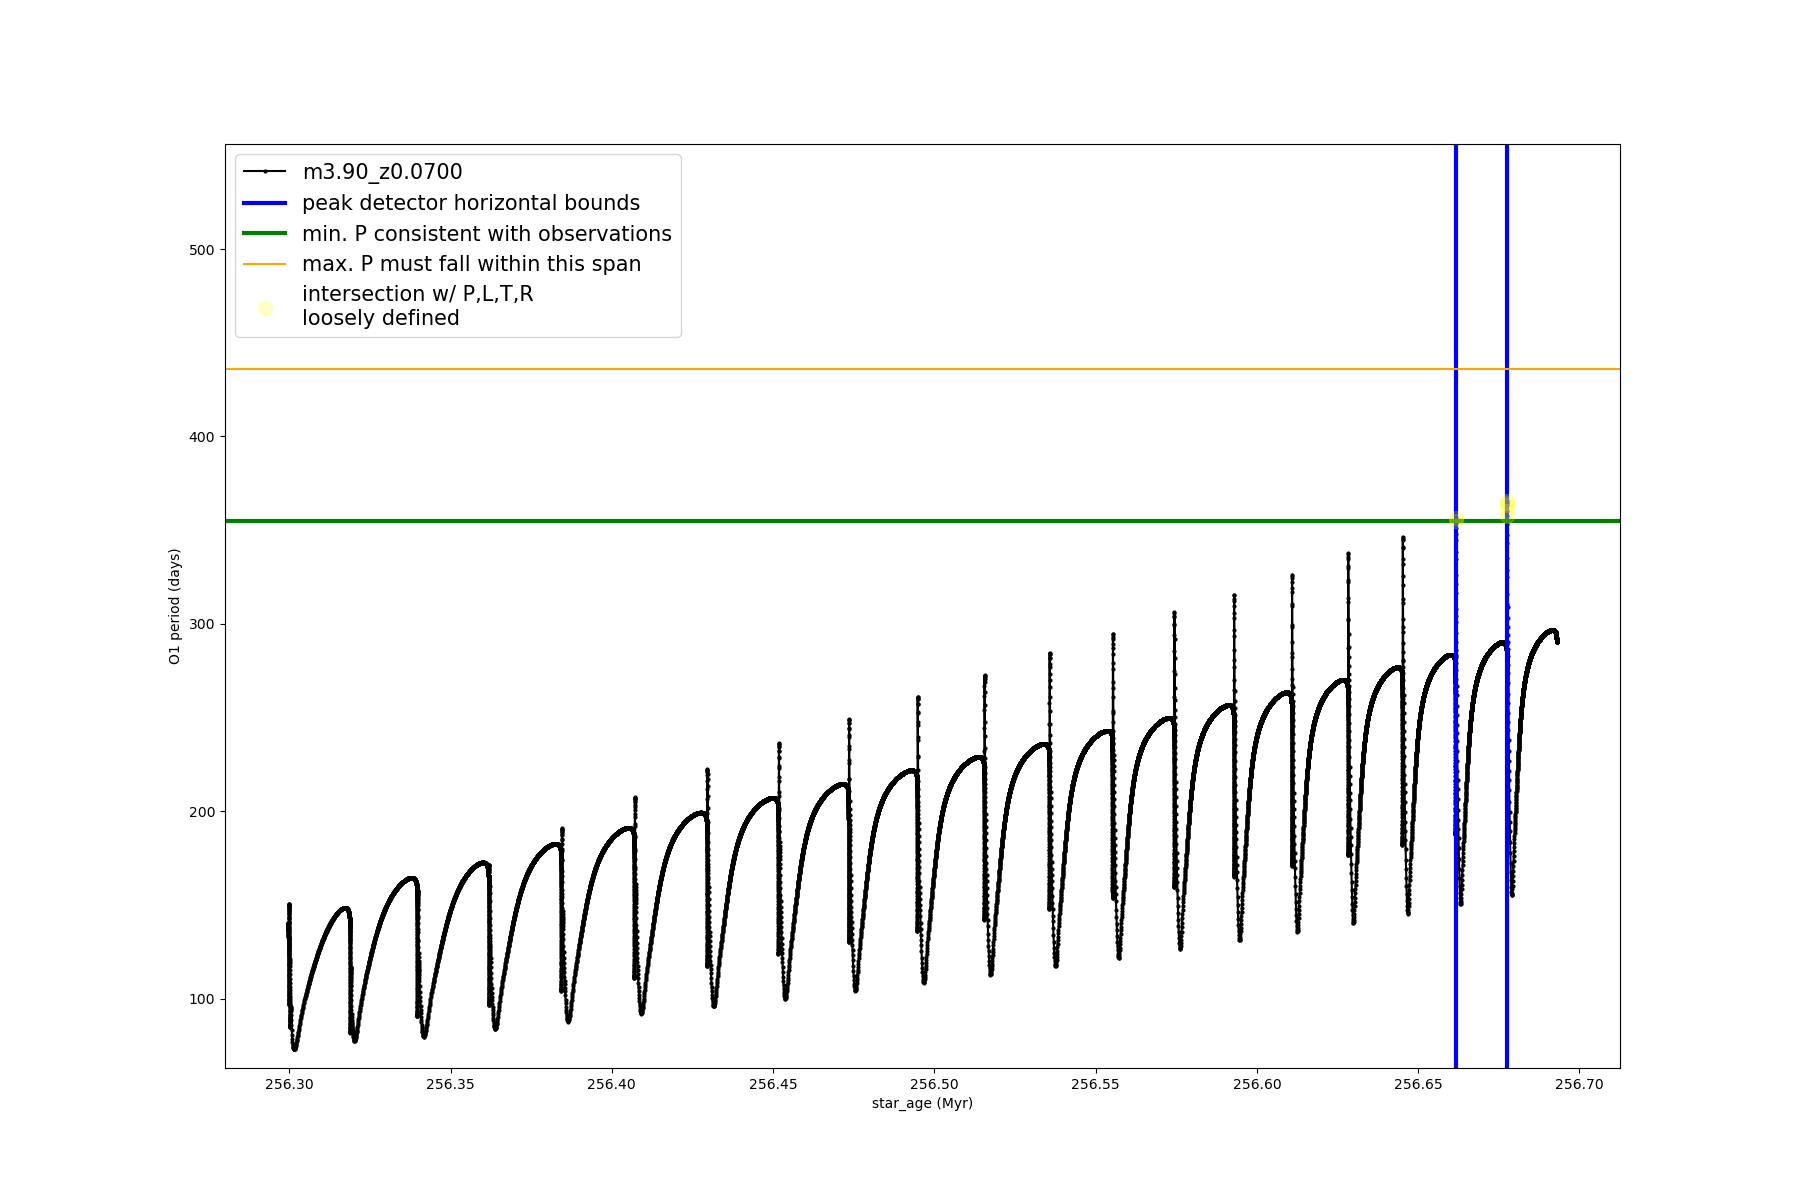Image resolution: width=1800 pixels, height=1200 pixels.
Task: Click the 256.30 x-axis tick label
Action: (289, 1084)
